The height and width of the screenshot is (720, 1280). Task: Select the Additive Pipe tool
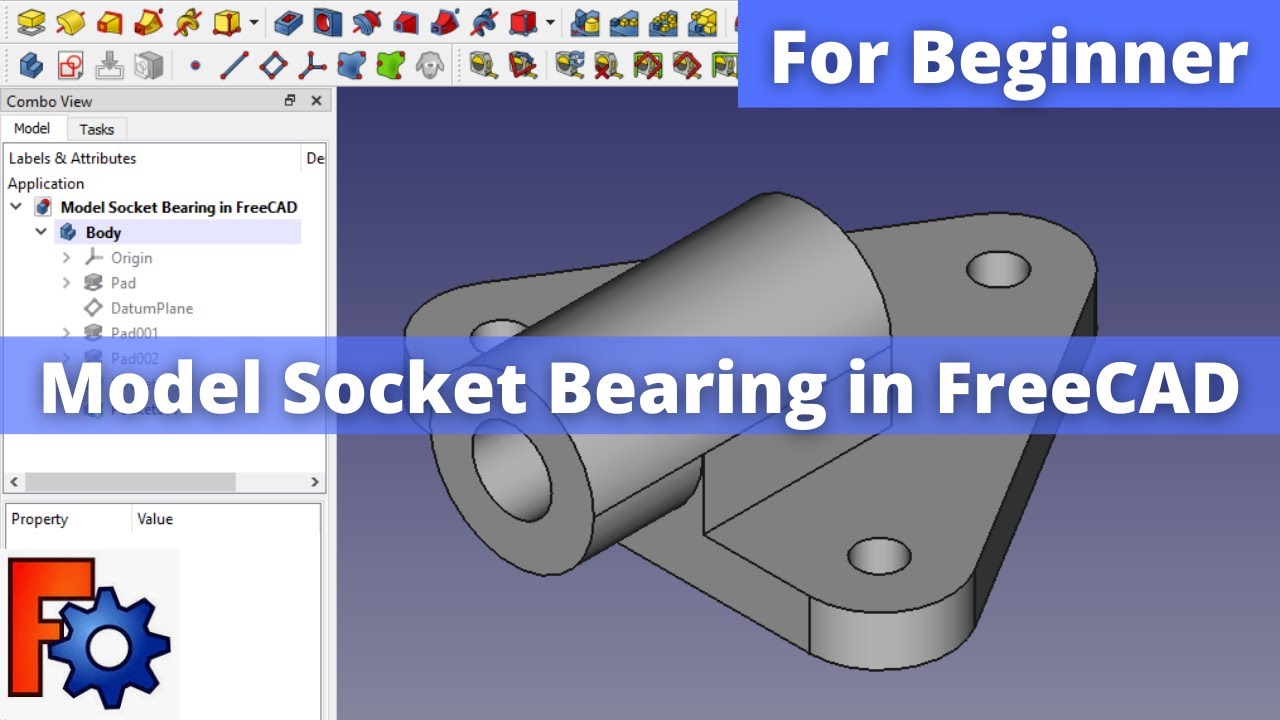tap(148, 20)
